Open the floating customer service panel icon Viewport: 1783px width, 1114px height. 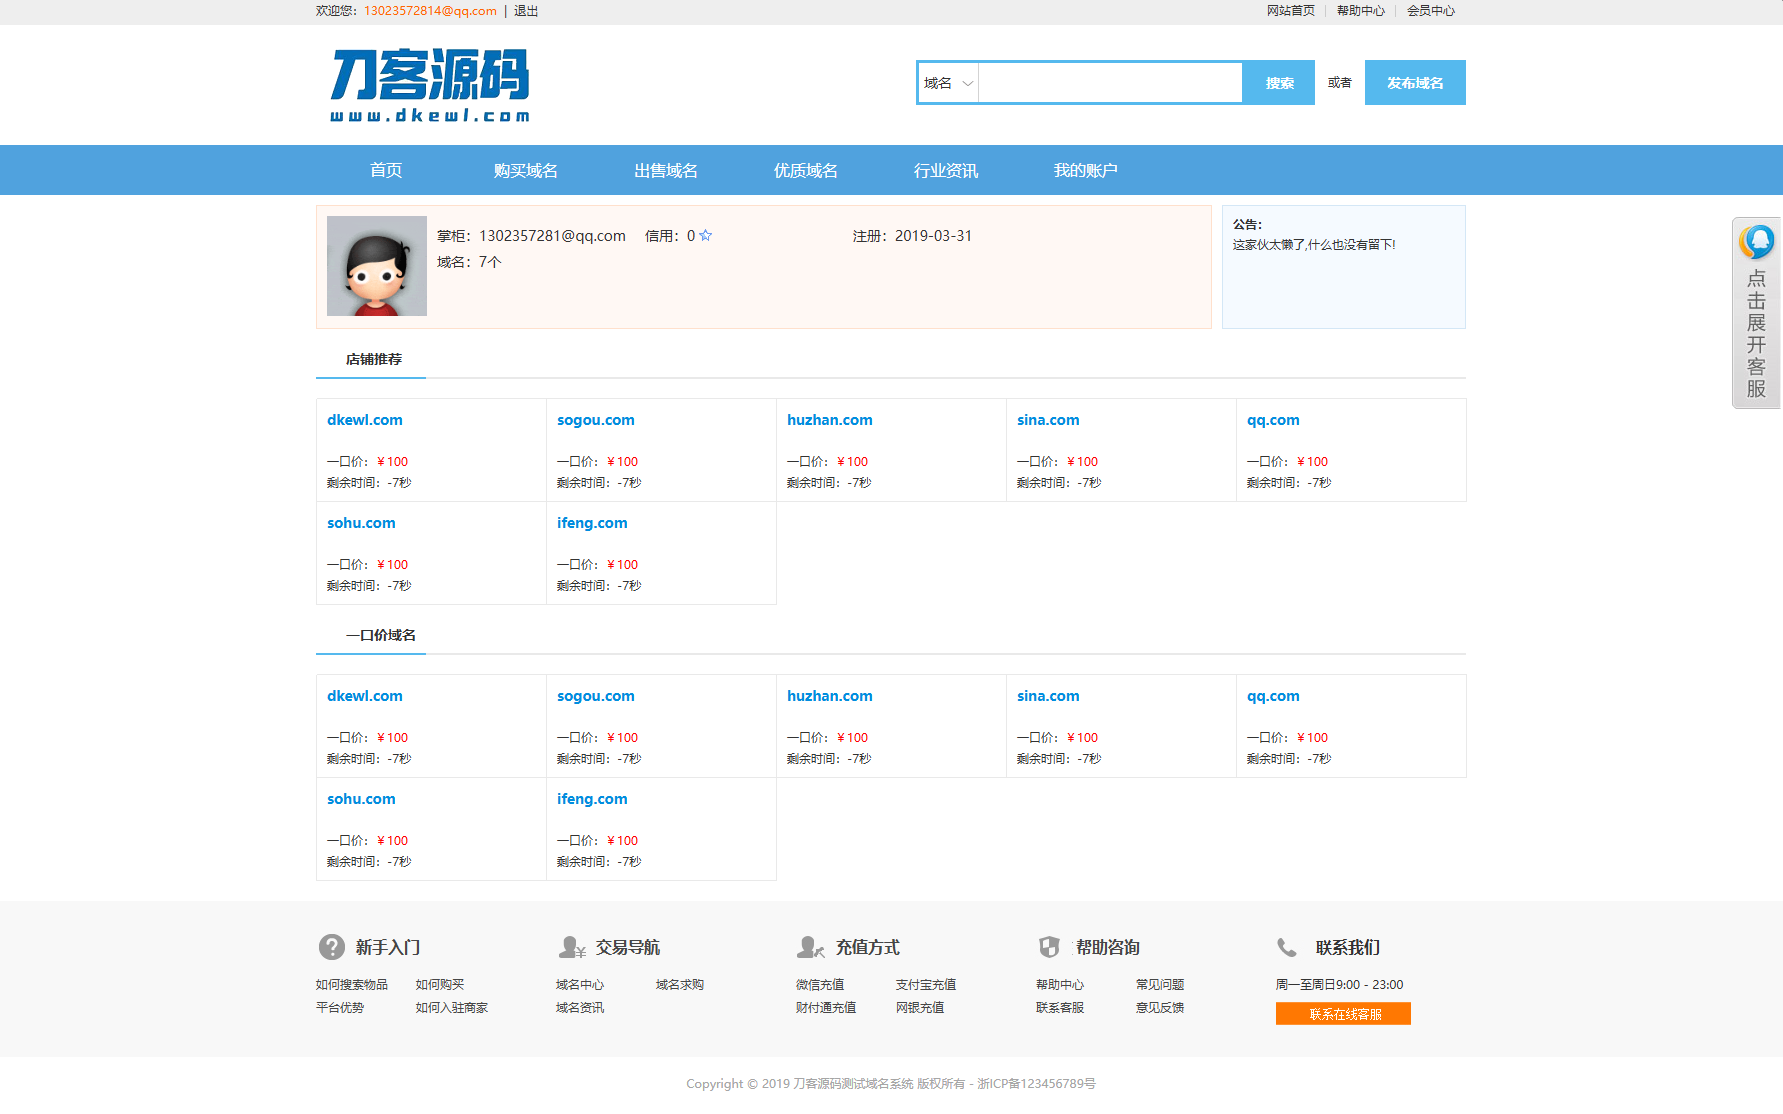tap(1757, 240)
